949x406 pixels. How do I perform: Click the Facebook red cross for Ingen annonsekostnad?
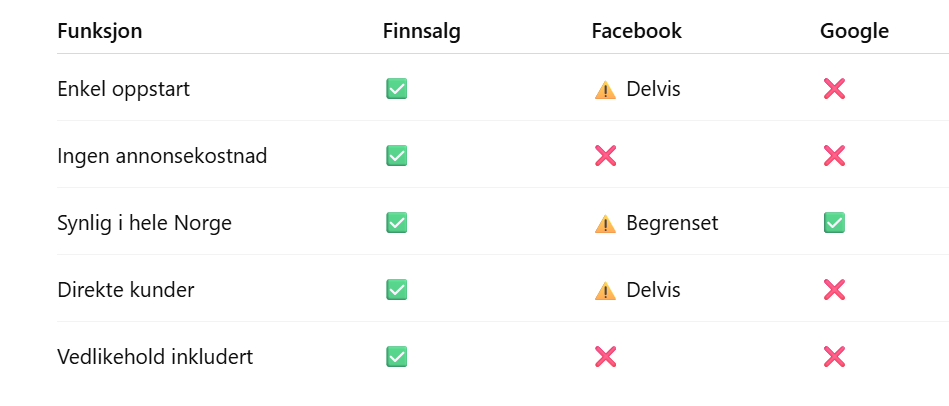[x=605, y=156]
